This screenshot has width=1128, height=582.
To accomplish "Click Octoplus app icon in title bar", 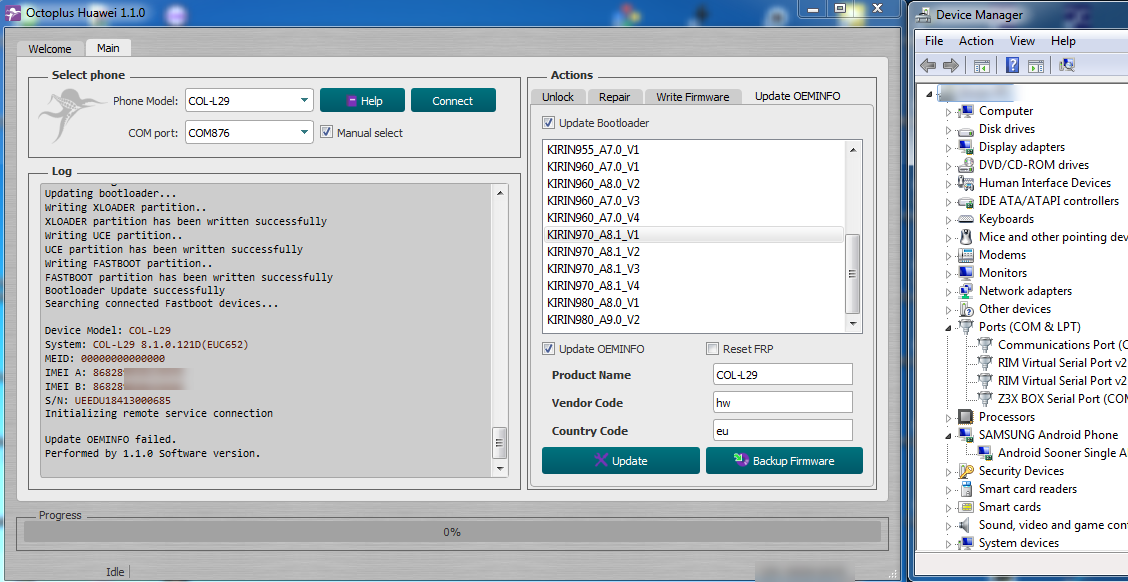I will tap(13, 12).
